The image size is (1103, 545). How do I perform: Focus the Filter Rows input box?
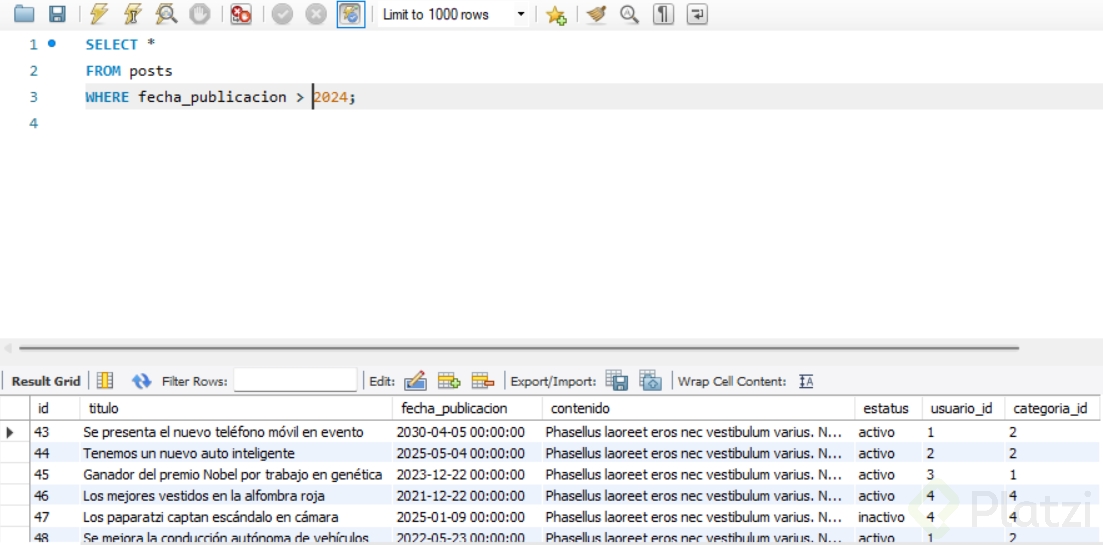click(295, 380)
